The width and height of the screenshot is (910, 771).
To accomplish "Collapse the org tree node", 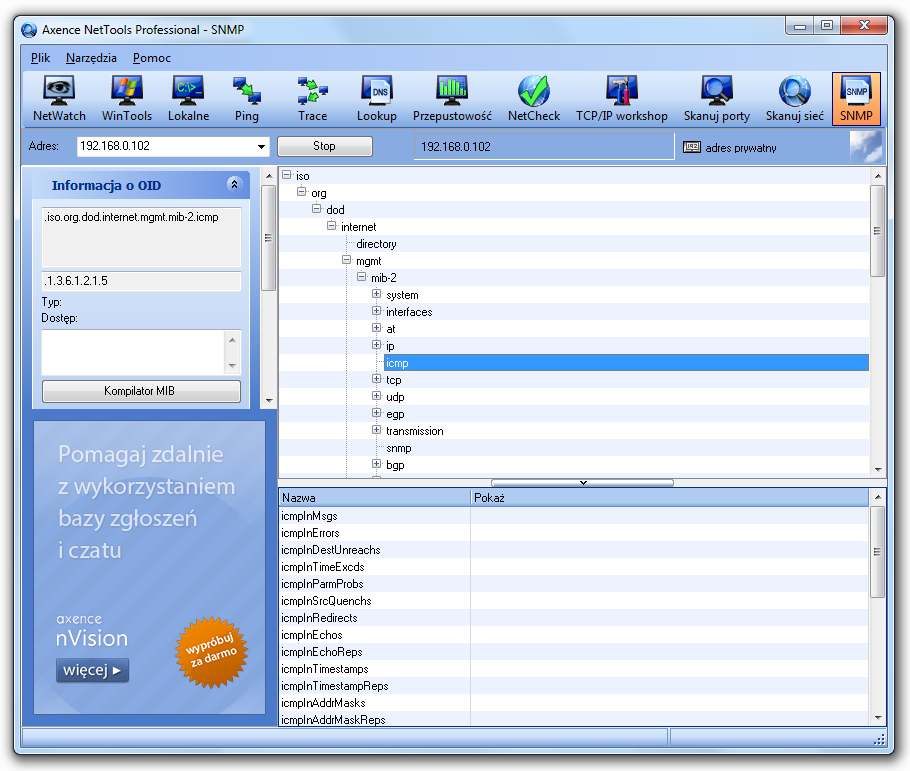I will click(302, 192).
